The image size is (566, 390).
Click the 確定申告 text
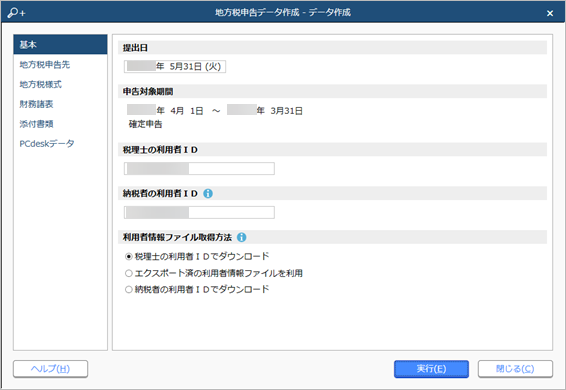pos(145,124)
